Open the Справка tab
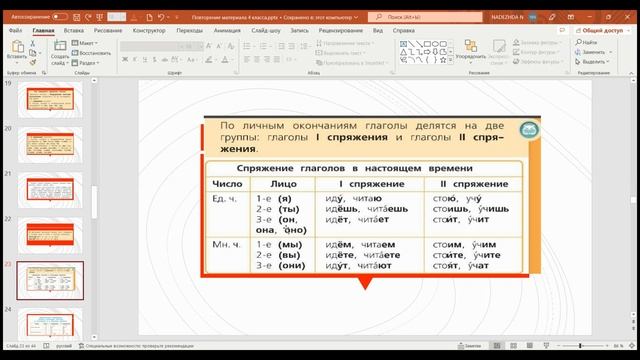The width and height of the screenshot is (640, 360). coord(404,31)
